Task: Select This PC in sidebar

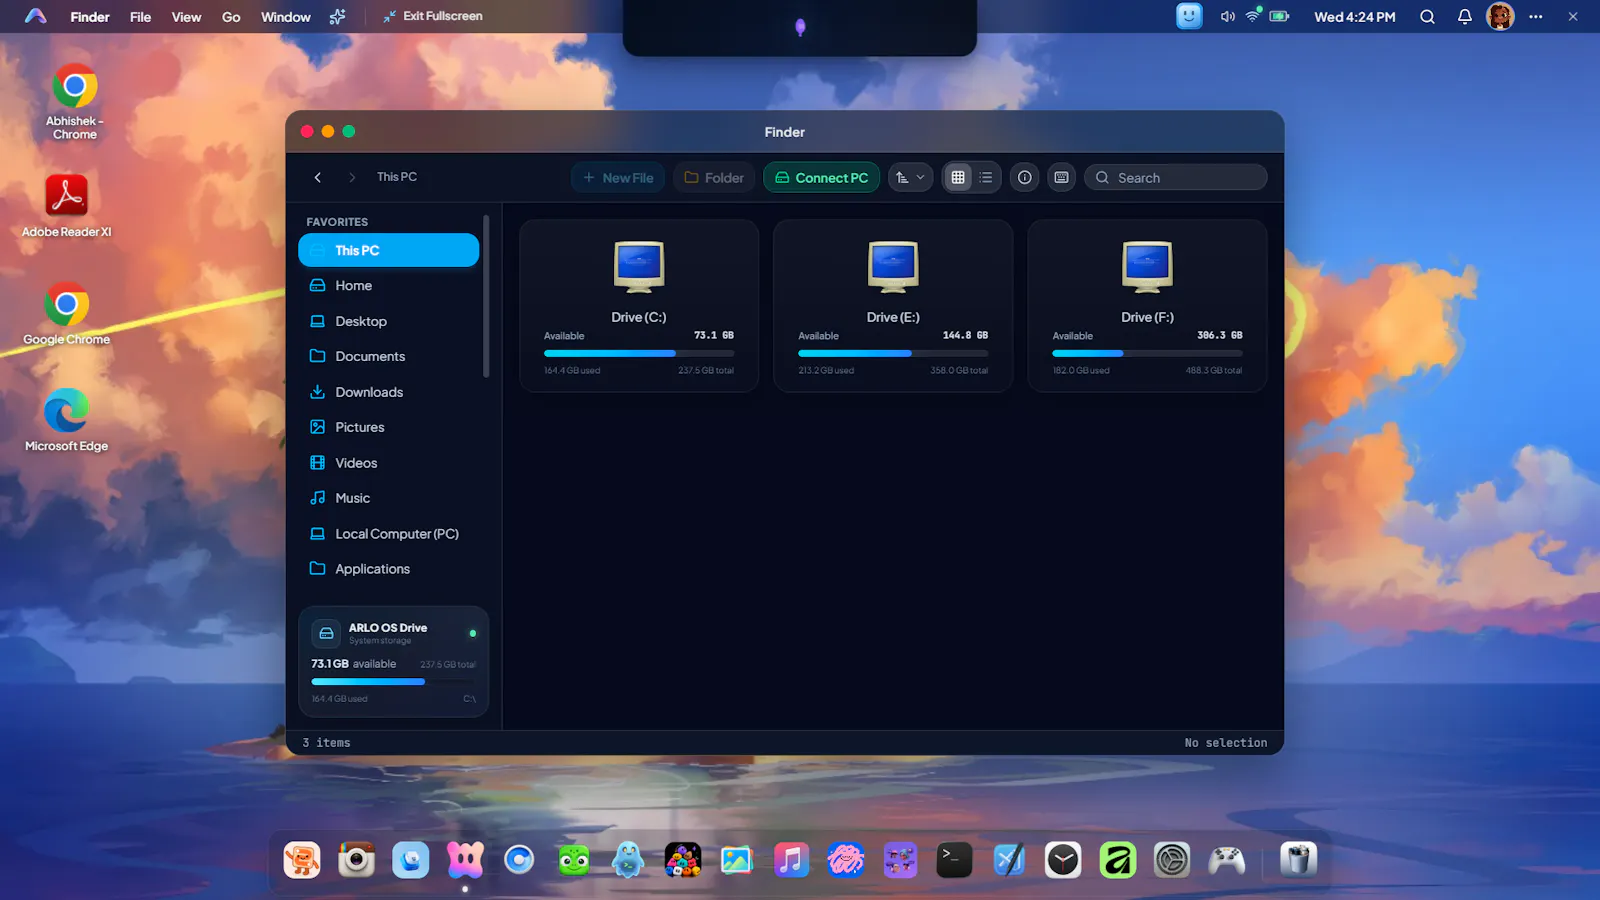Action: (389, 250)
